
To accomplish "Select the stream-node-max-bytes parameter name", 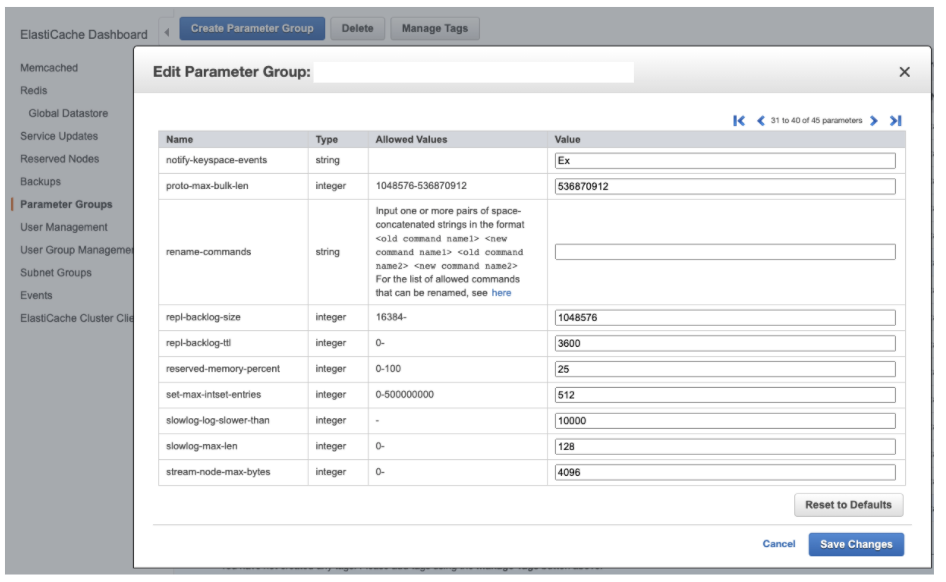I will coord(218,472).
